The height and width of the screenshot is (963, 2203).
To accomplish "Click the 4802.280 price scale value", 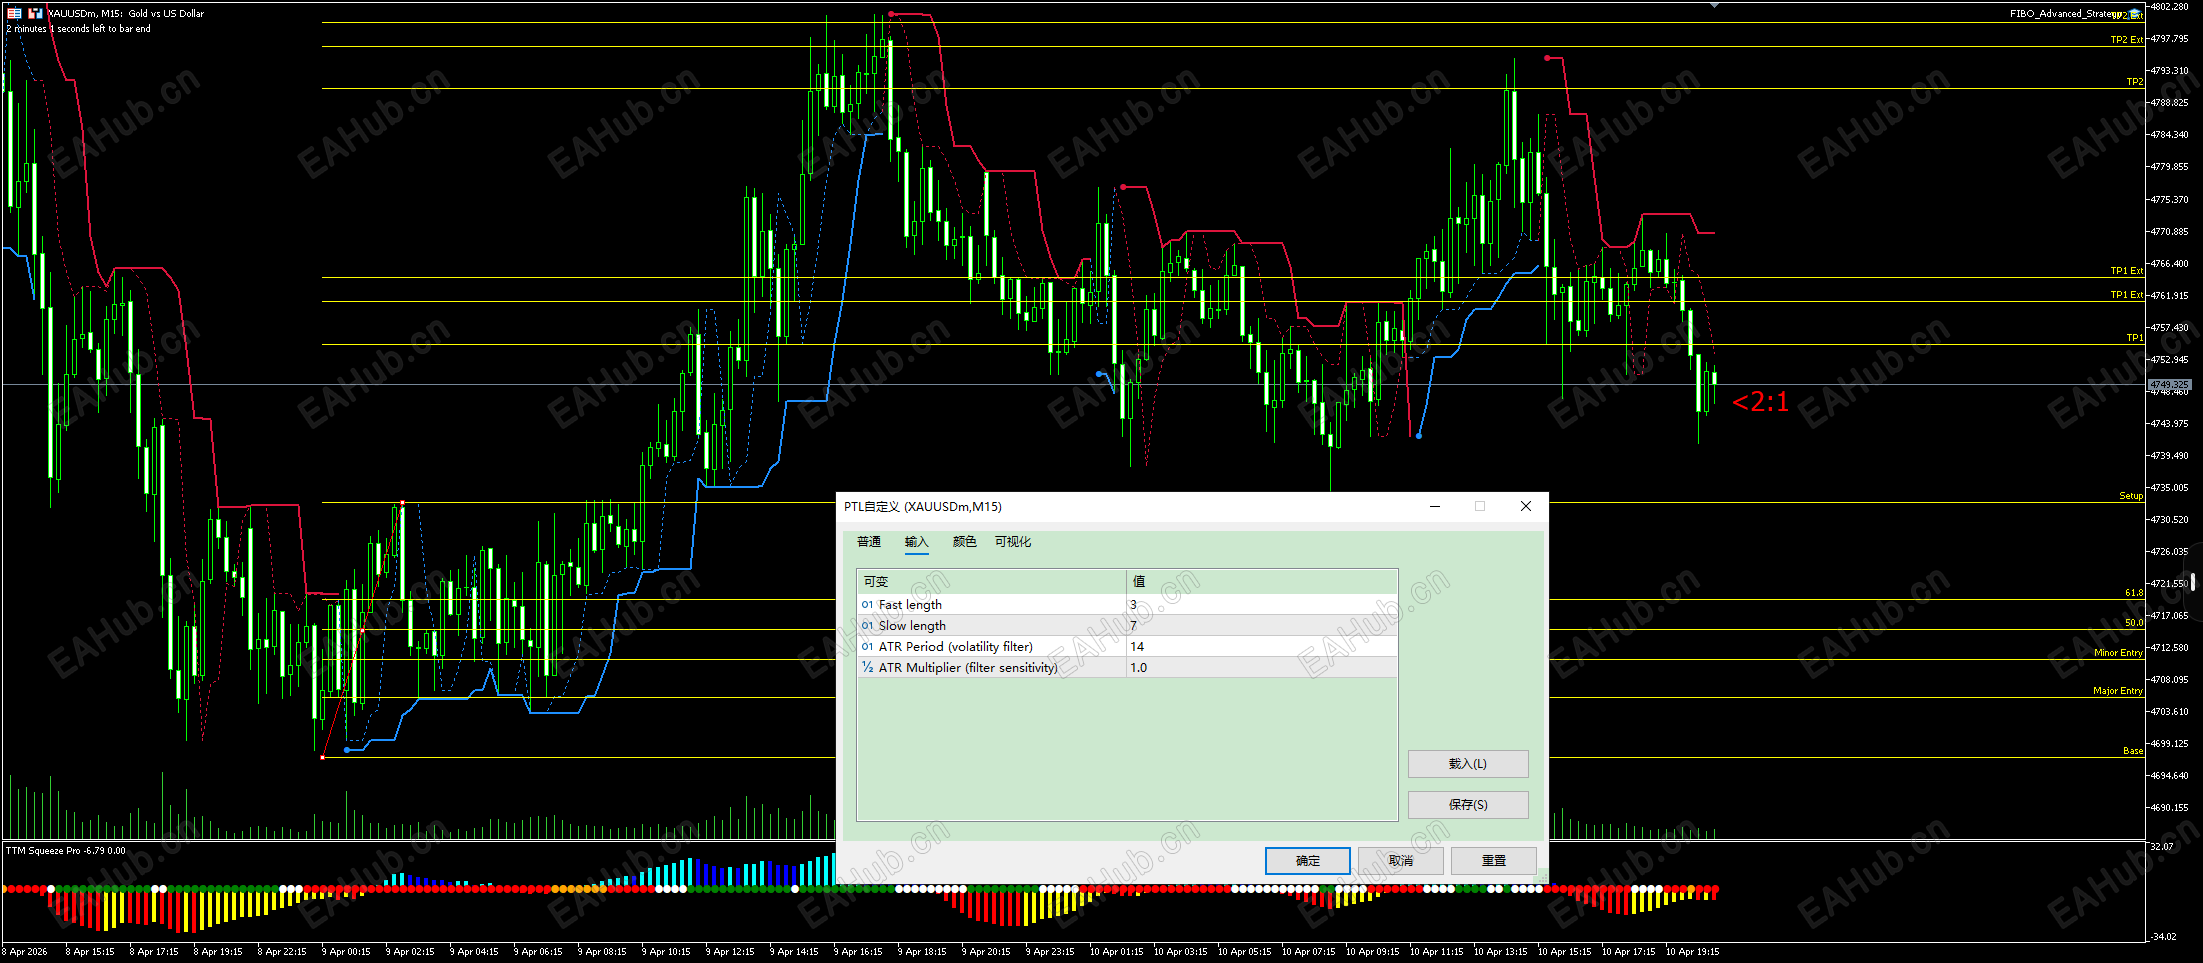I will 2170,7.
